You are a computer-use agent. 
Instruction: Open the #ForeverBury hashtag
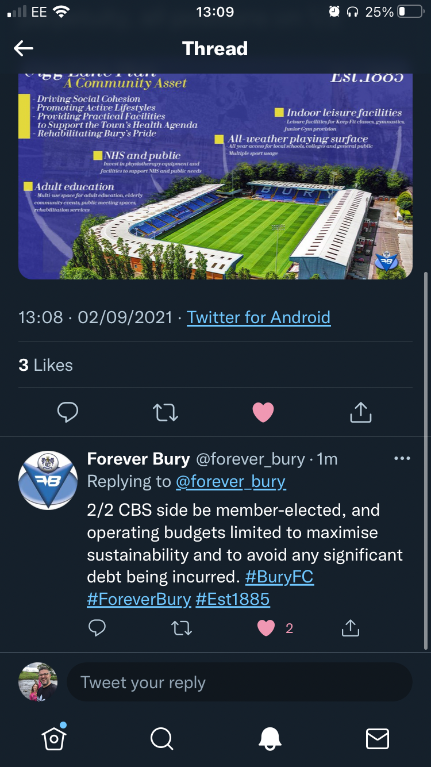point(139,600)
